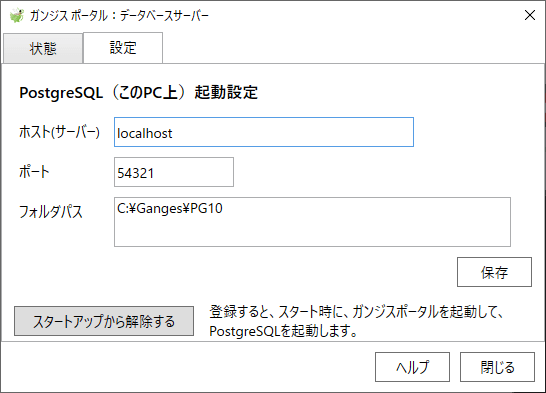Click the ホスト(サーバー) label
The width and height of the screenshot is (546, 393).
point(60,132)
